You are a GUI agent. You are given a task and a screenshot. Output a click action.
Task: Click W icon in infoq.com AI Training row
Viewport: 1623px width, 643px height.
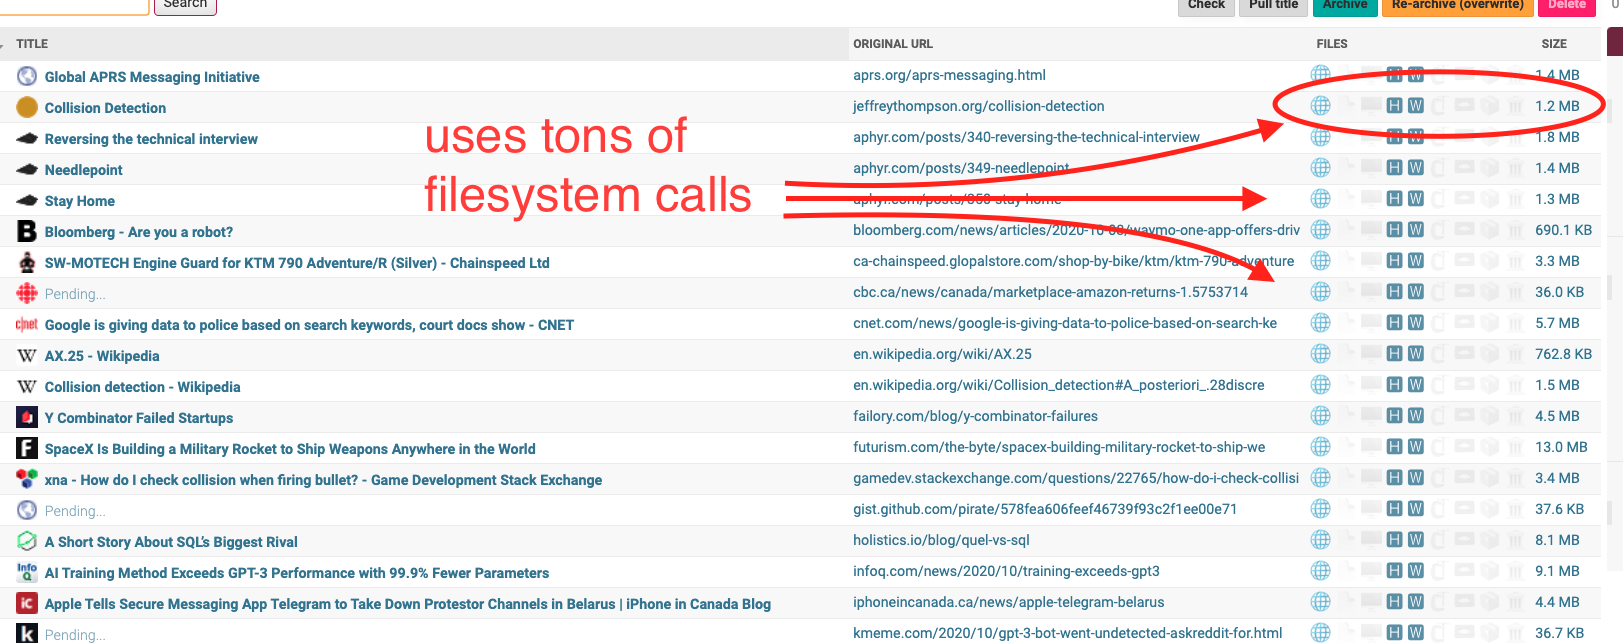point(1416,571)
